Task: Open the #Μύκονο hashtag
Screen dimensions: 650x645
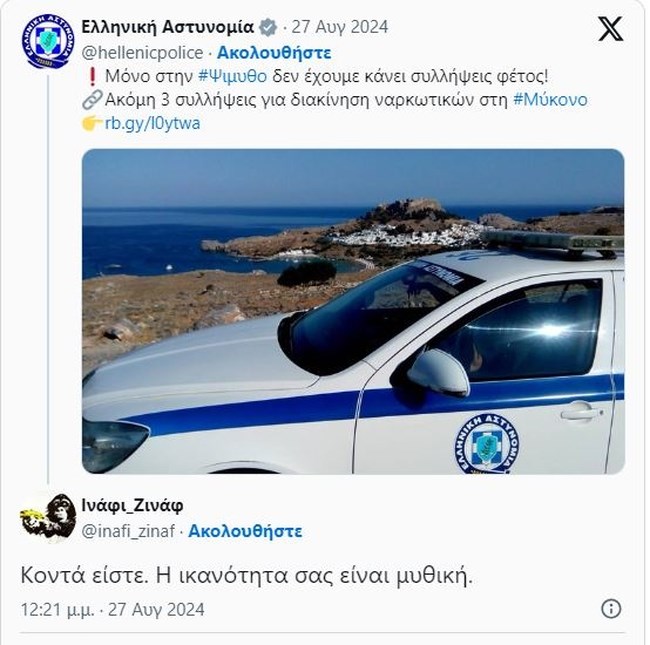Action: 550,100
